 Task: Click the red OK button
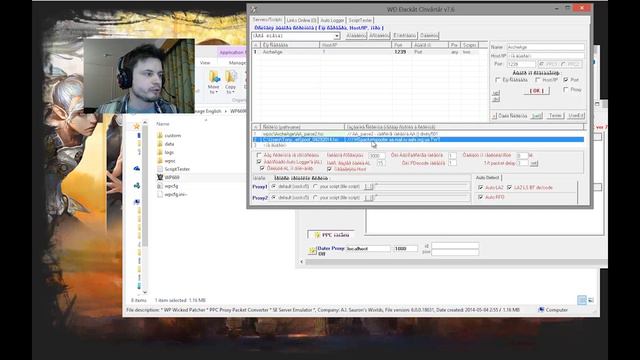536,91
